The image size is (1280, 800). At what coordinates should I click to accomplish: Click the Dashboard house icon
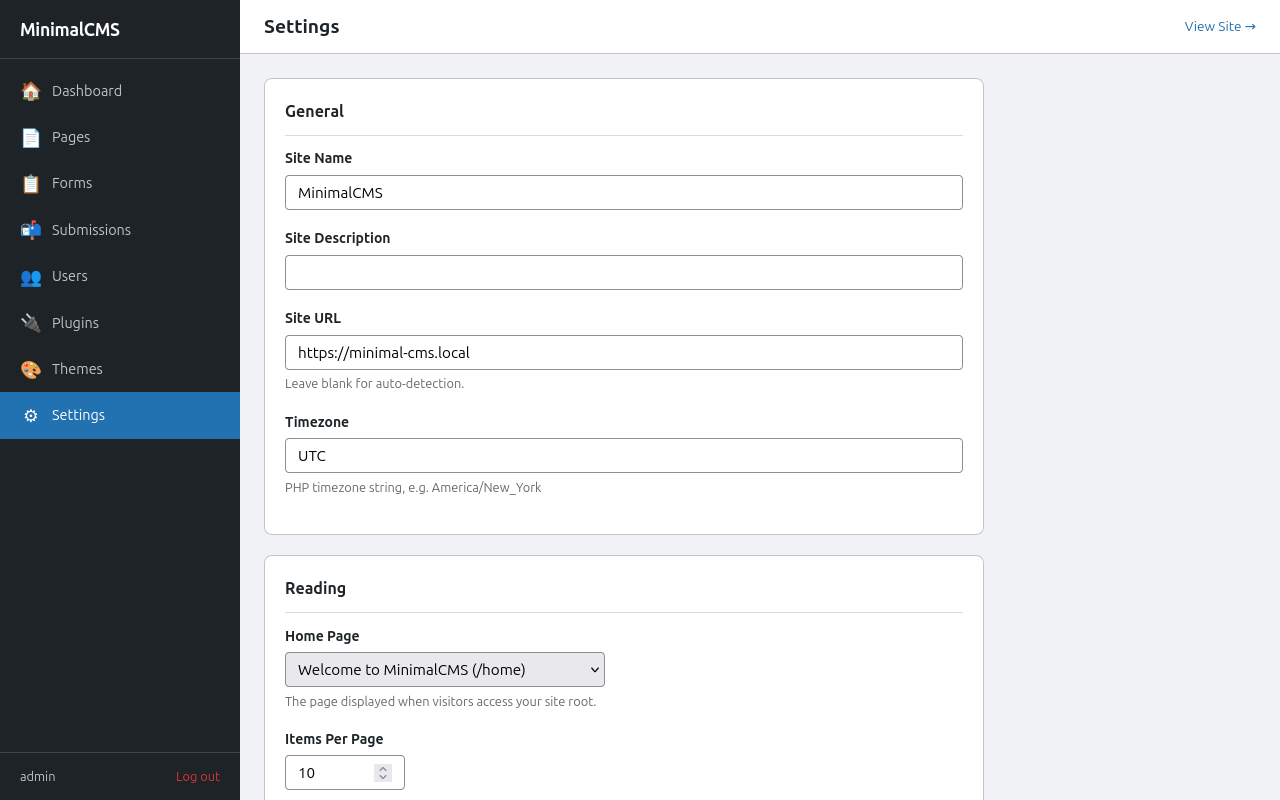[31, 91]
